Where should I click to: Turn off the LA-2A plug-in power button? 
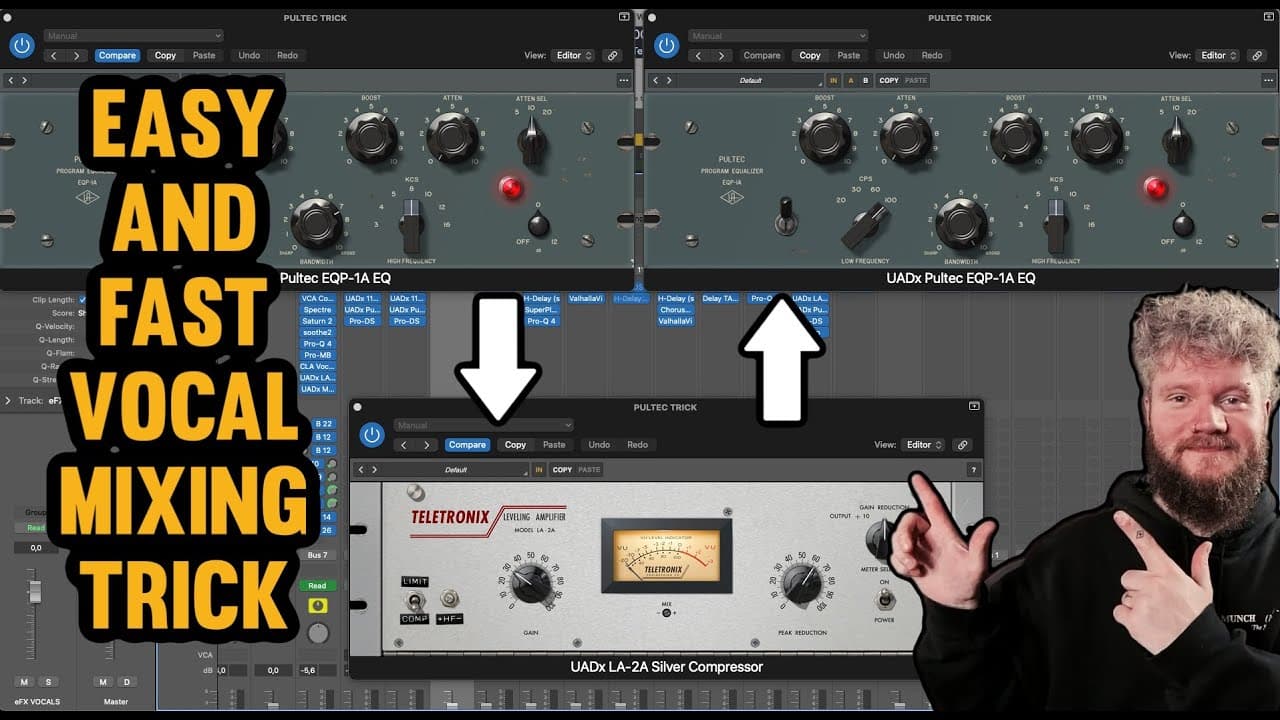click(372, 435)
